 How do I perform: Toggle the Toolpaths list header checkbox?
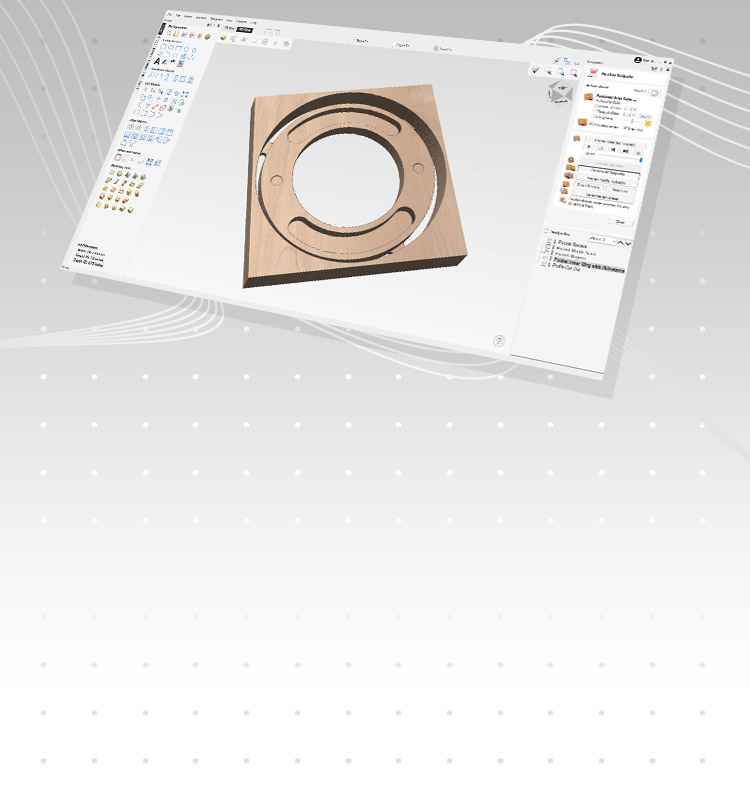(546, 231)
